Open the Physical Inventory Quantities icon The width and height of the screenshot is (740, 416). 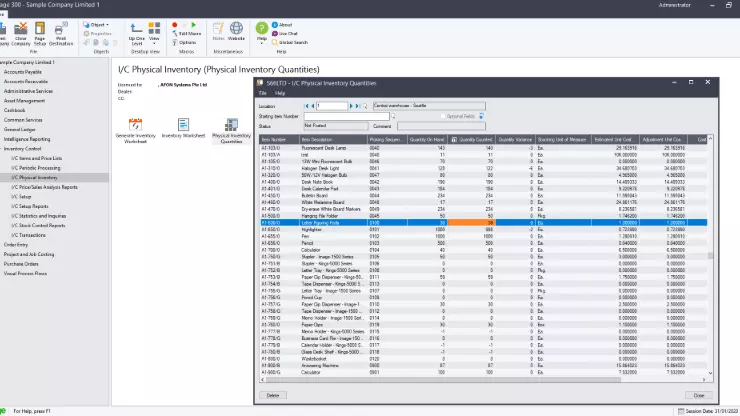(x=231, y=130)
